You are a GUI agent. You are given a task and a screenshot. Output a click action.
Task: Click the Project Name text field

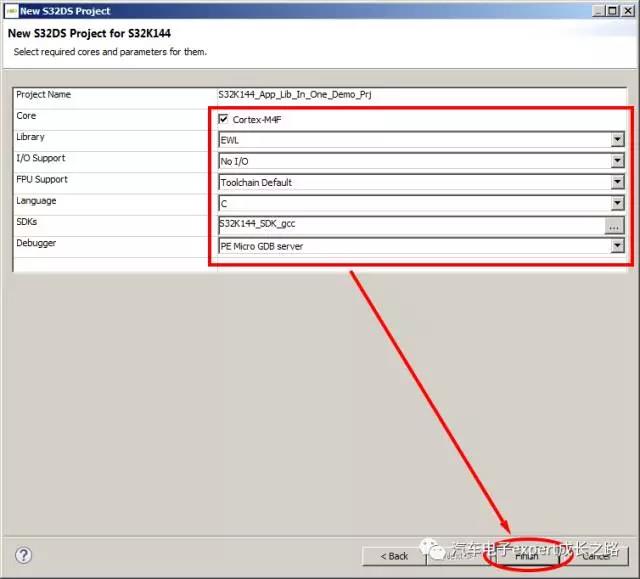pyautogui.click(x=420, y=94)
